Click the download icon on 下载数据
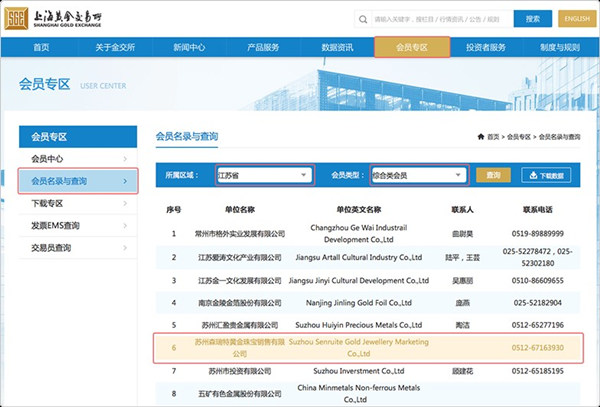The width and height of the screenshot is (600, 407). 533,176
